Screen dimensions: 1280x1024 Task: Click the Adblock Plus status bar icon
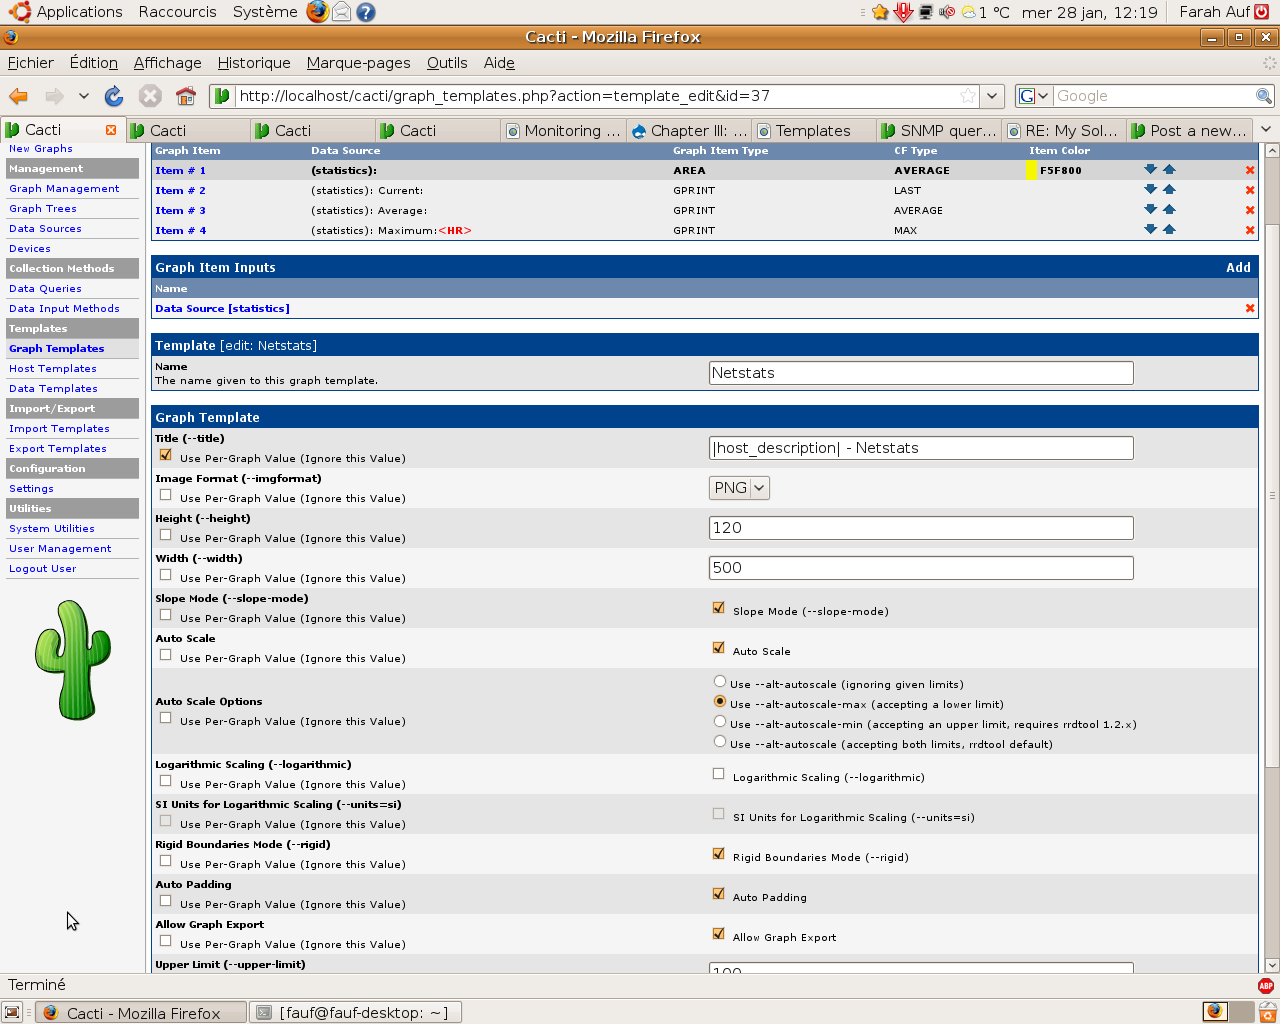pyautogui.click(x=1266, y=985)
